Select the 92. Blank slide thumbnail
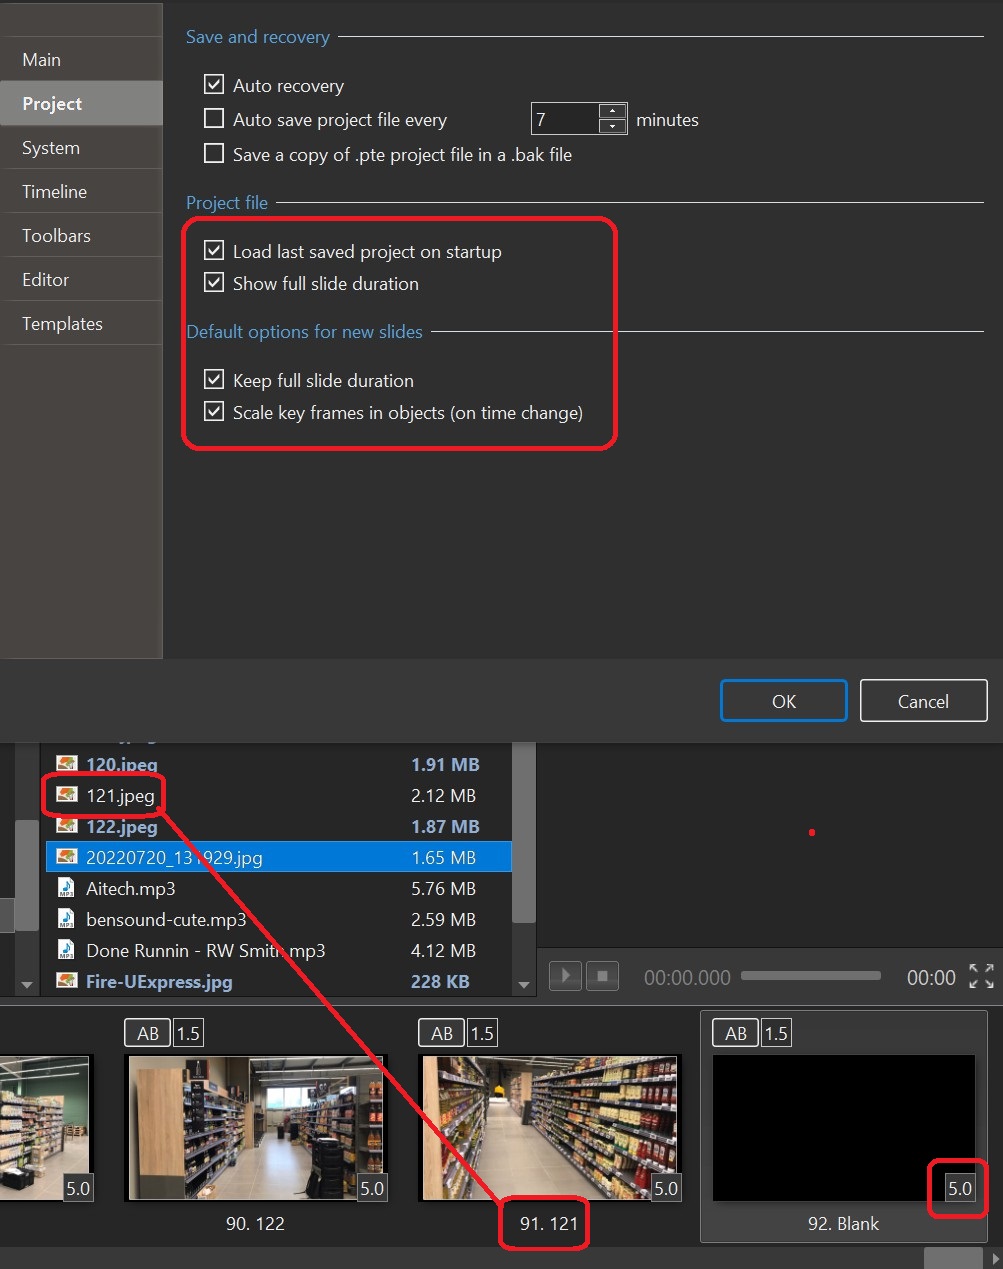This screenshot has width=1003, height=1269. tap(843, 1128)
